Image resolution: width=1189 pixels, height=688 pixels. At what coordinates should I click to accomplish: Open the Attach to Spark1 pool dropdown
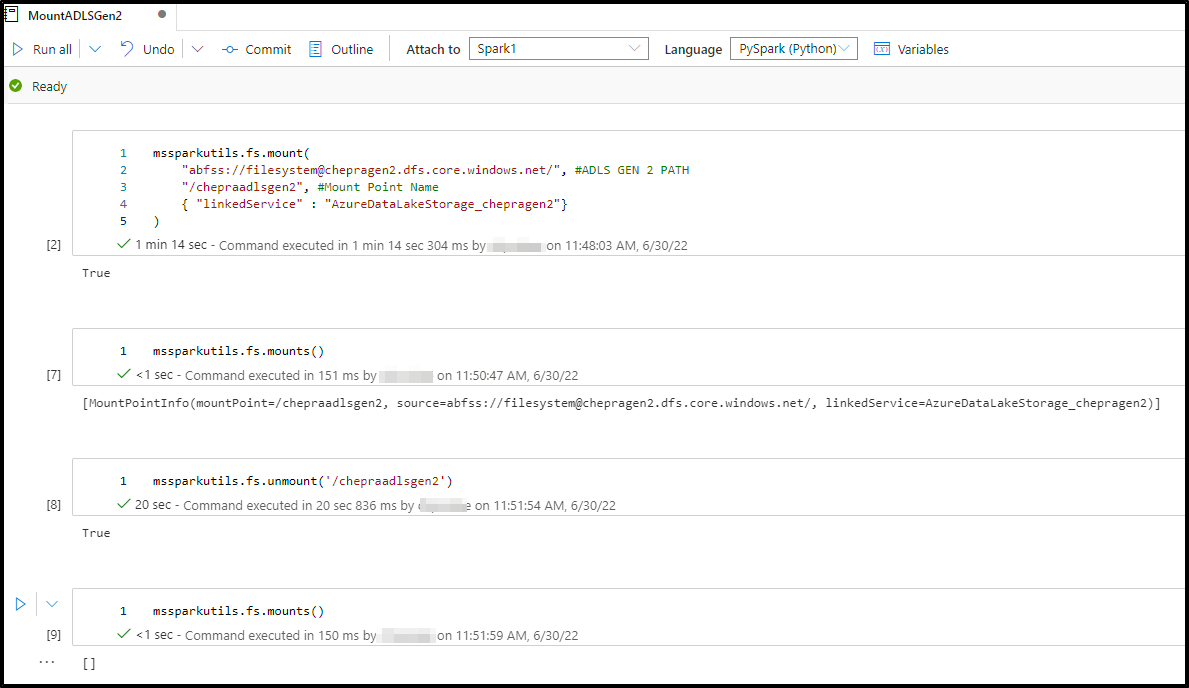tap(558, 49)
